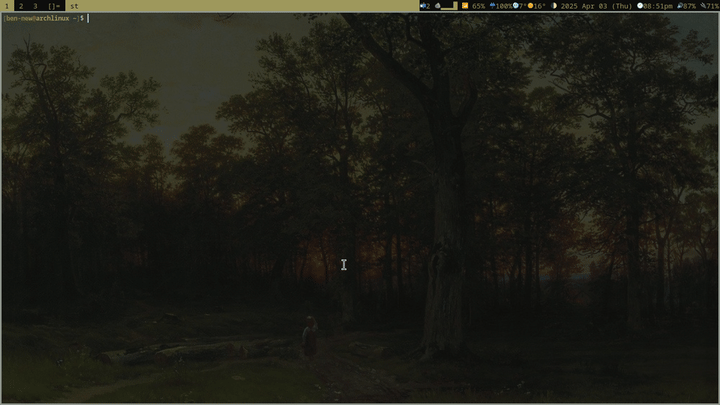Viewport: 720px width, 405px height.
Task: Select workspace tag 3
Action: (35, 6)
